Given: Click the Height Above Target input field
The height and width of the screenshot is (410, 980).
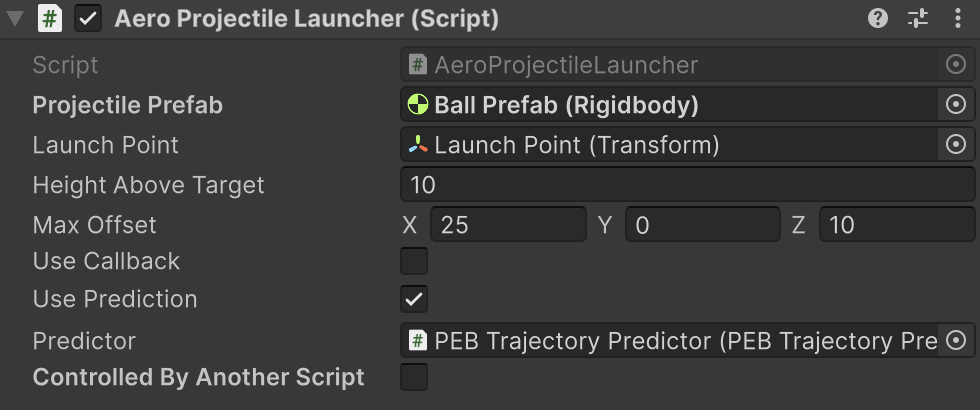Looking at the screenshot, I should coord(686,185).
